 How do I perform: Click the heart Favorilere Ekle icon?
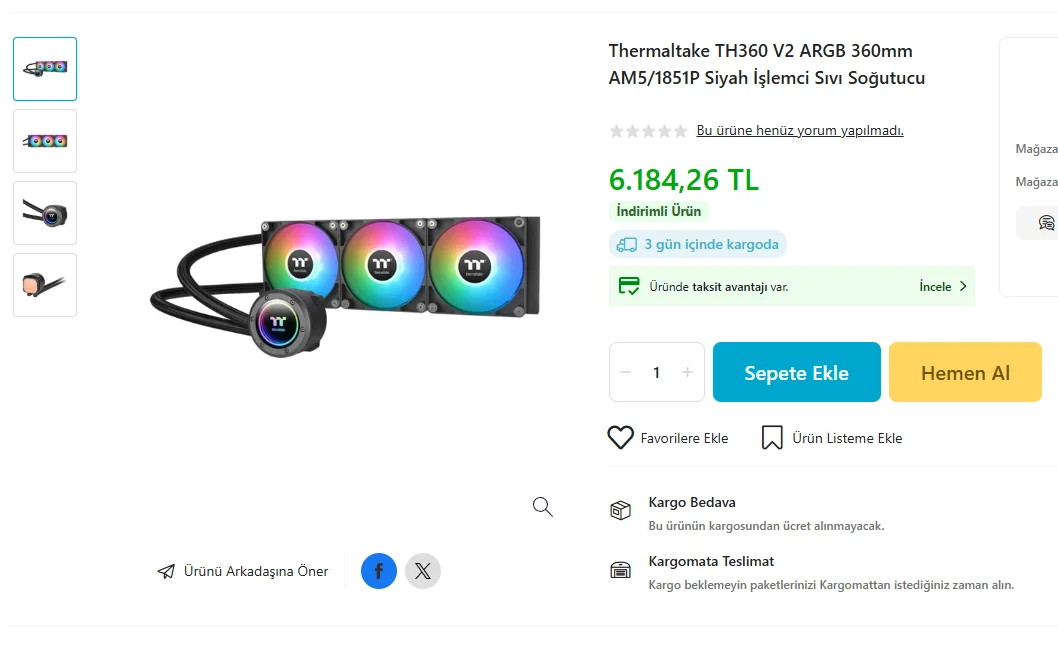pos(621,438)
